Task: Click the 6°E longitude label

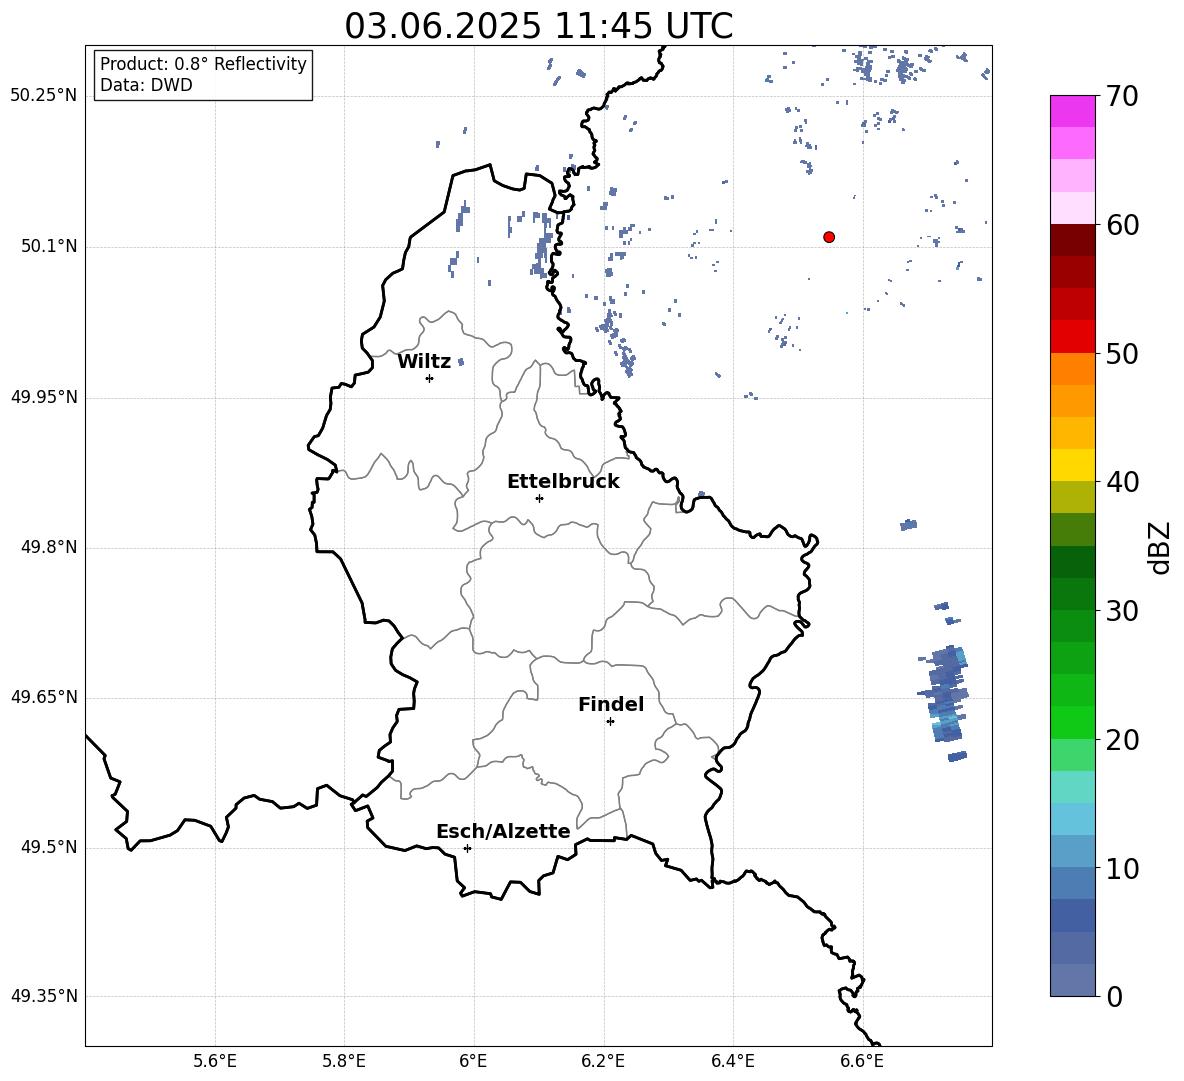Action: coord(473,1061)
